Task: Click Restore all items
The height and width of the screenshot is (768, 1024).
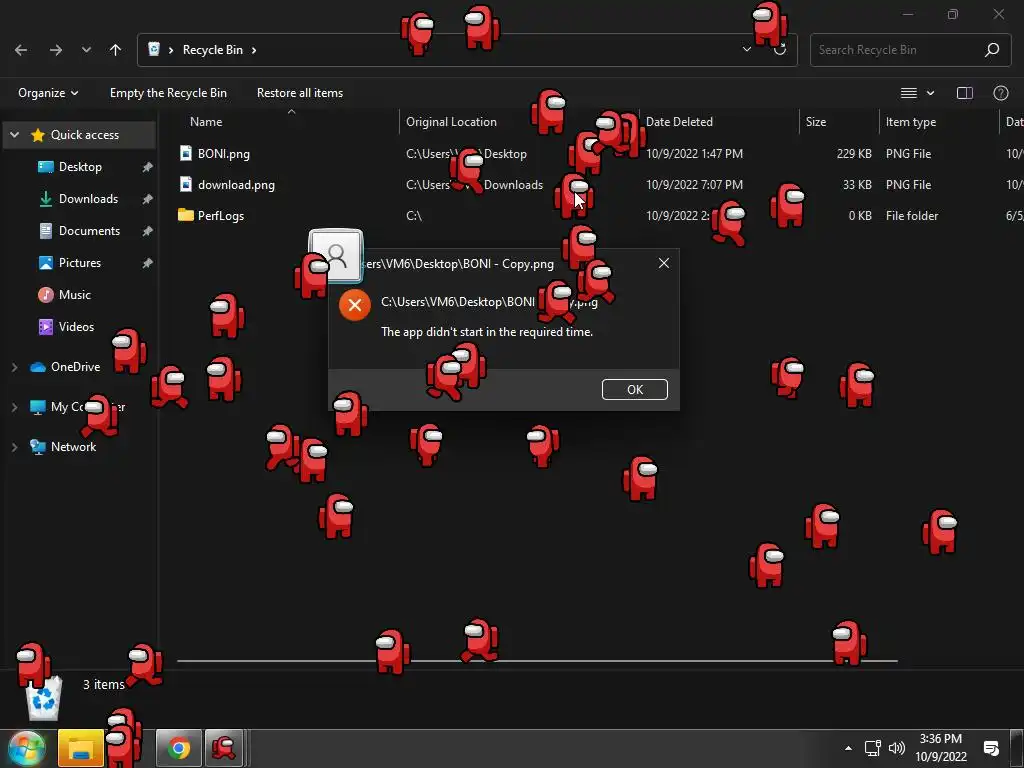Action: pyautogui.click(x=300, y=93)
